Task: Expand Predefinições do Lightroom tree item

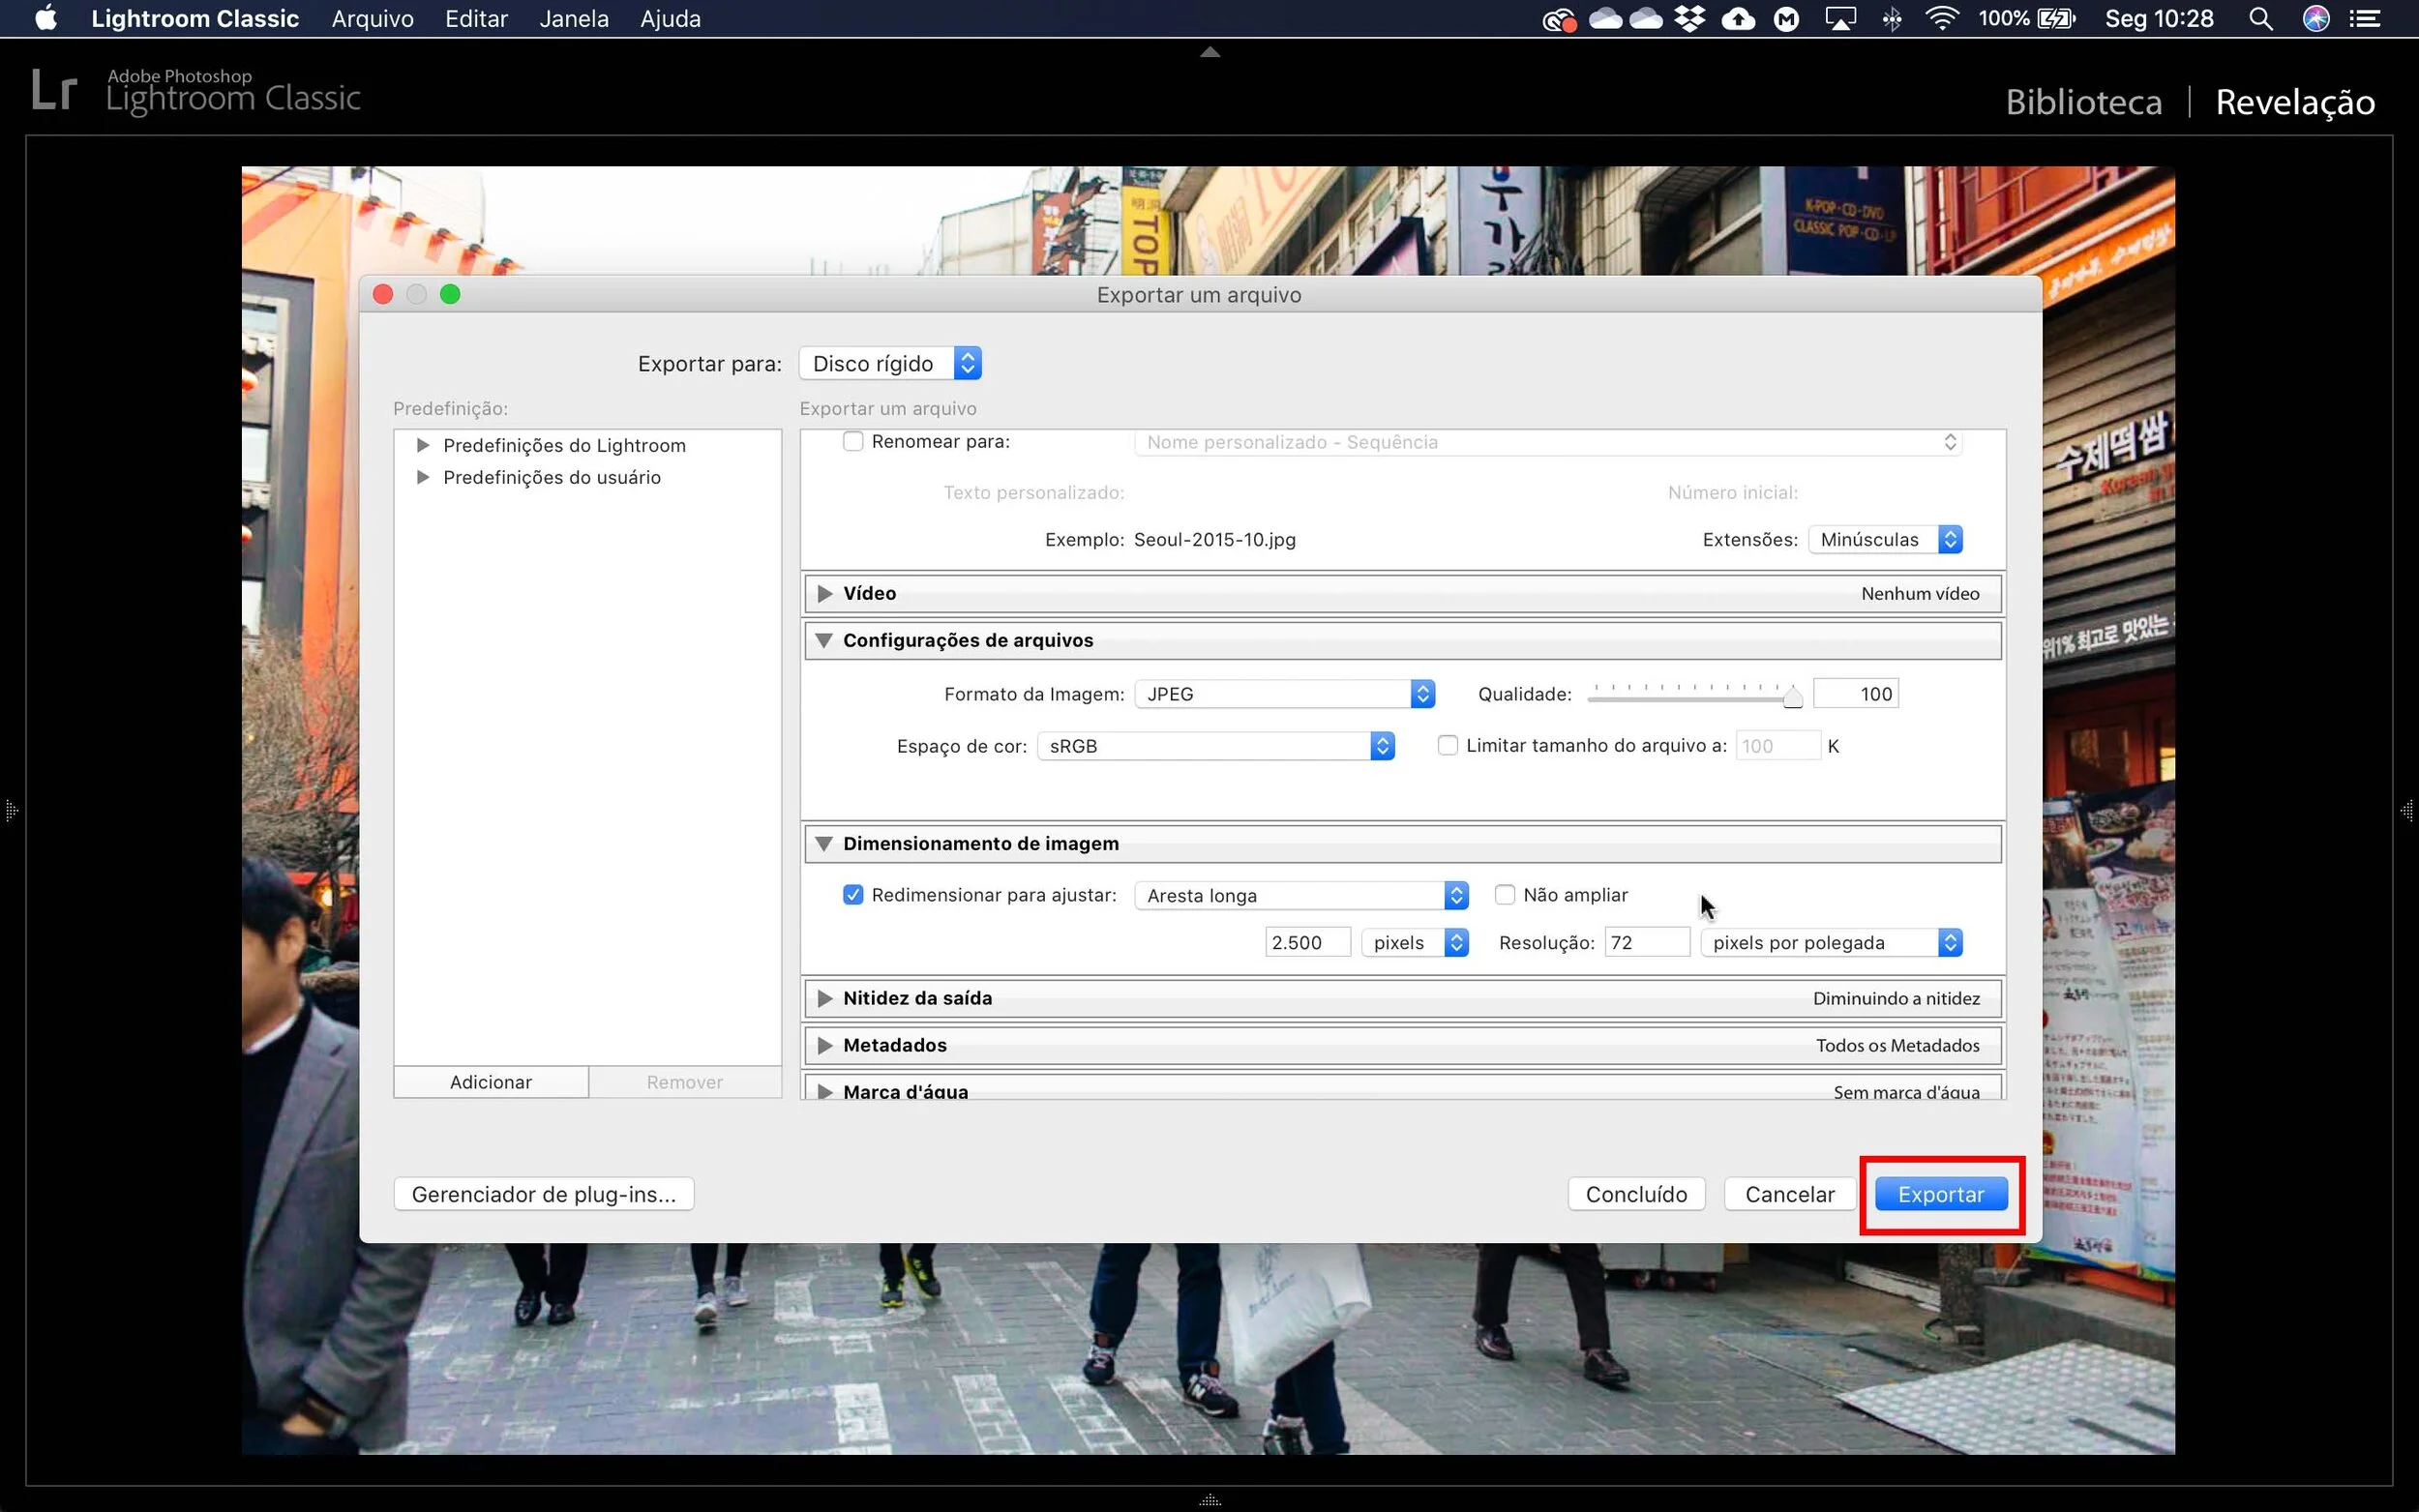Action: [423, 445]
